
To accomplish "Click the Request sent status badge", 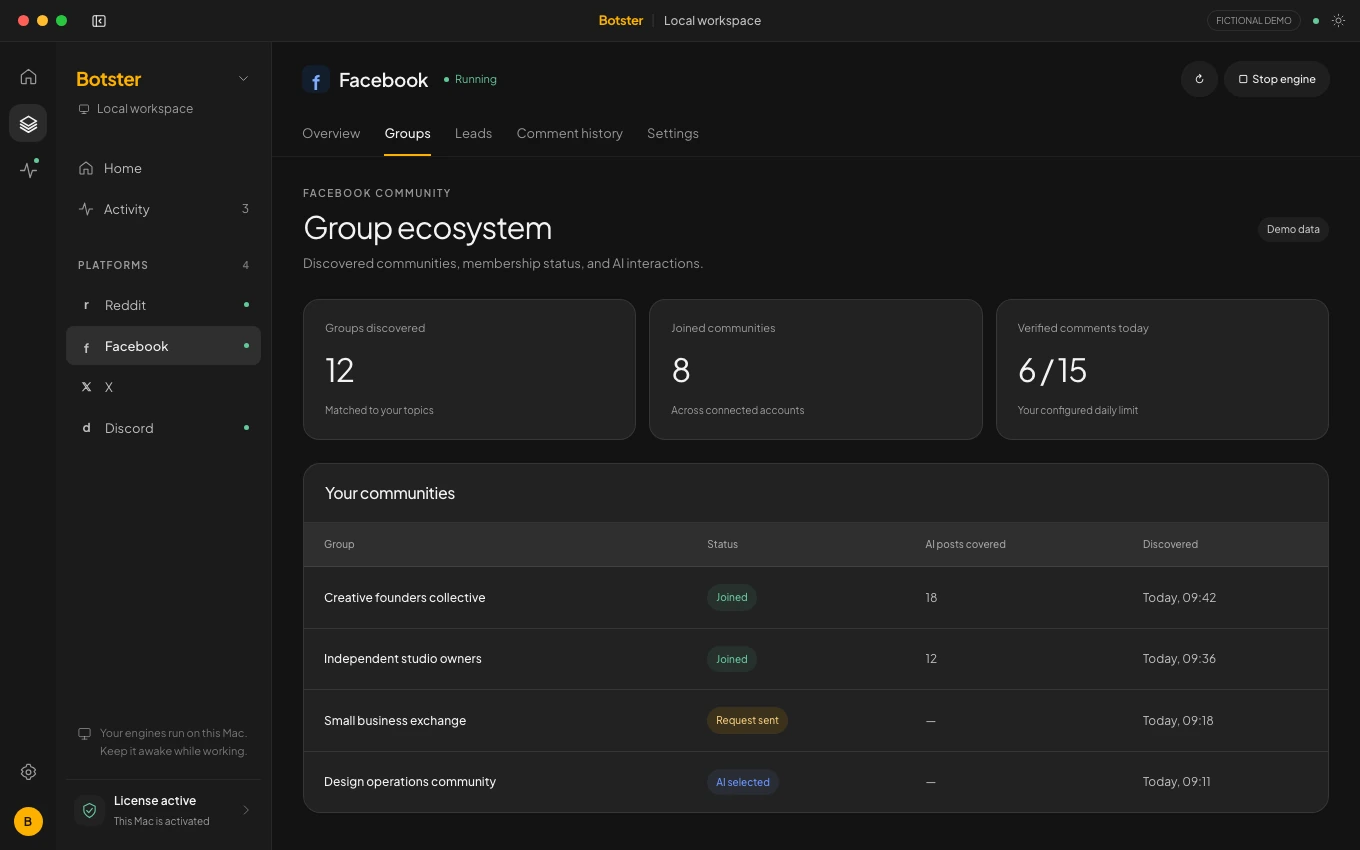I will coord(747,721).
